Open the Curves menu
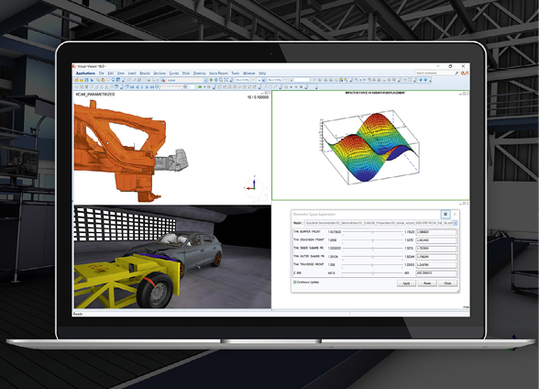Viewport: 539px width, 389px height. click(x=174, y=73)
